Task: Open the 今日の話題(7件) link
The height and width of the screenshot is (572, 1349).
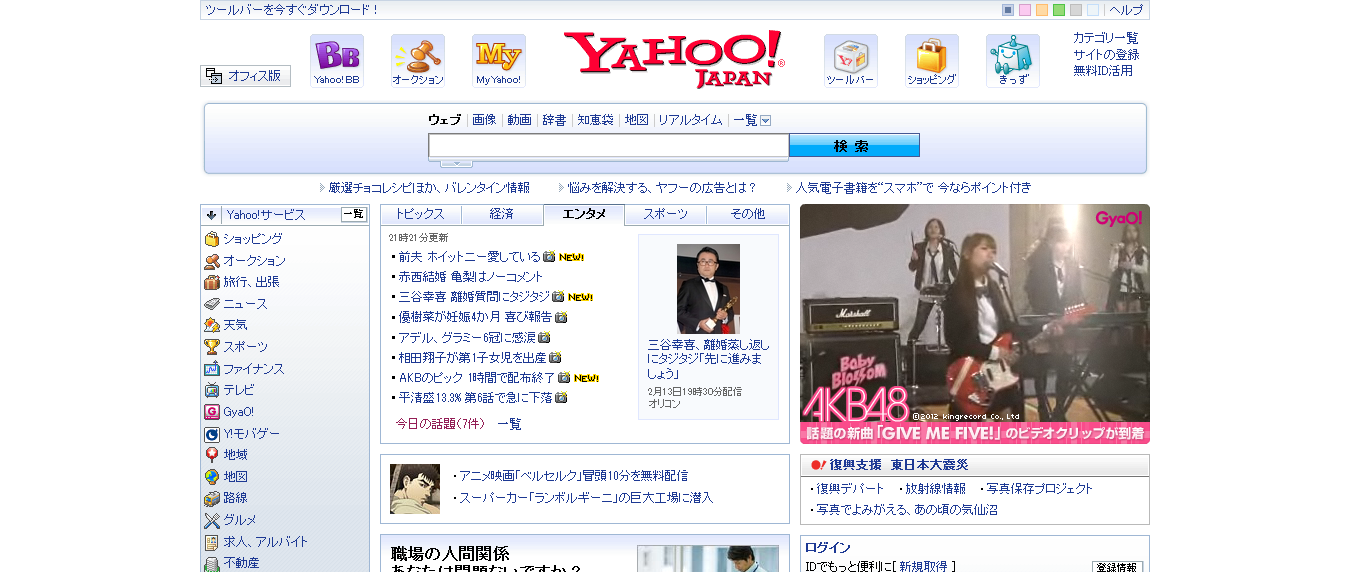Action: tap(440, 424)
